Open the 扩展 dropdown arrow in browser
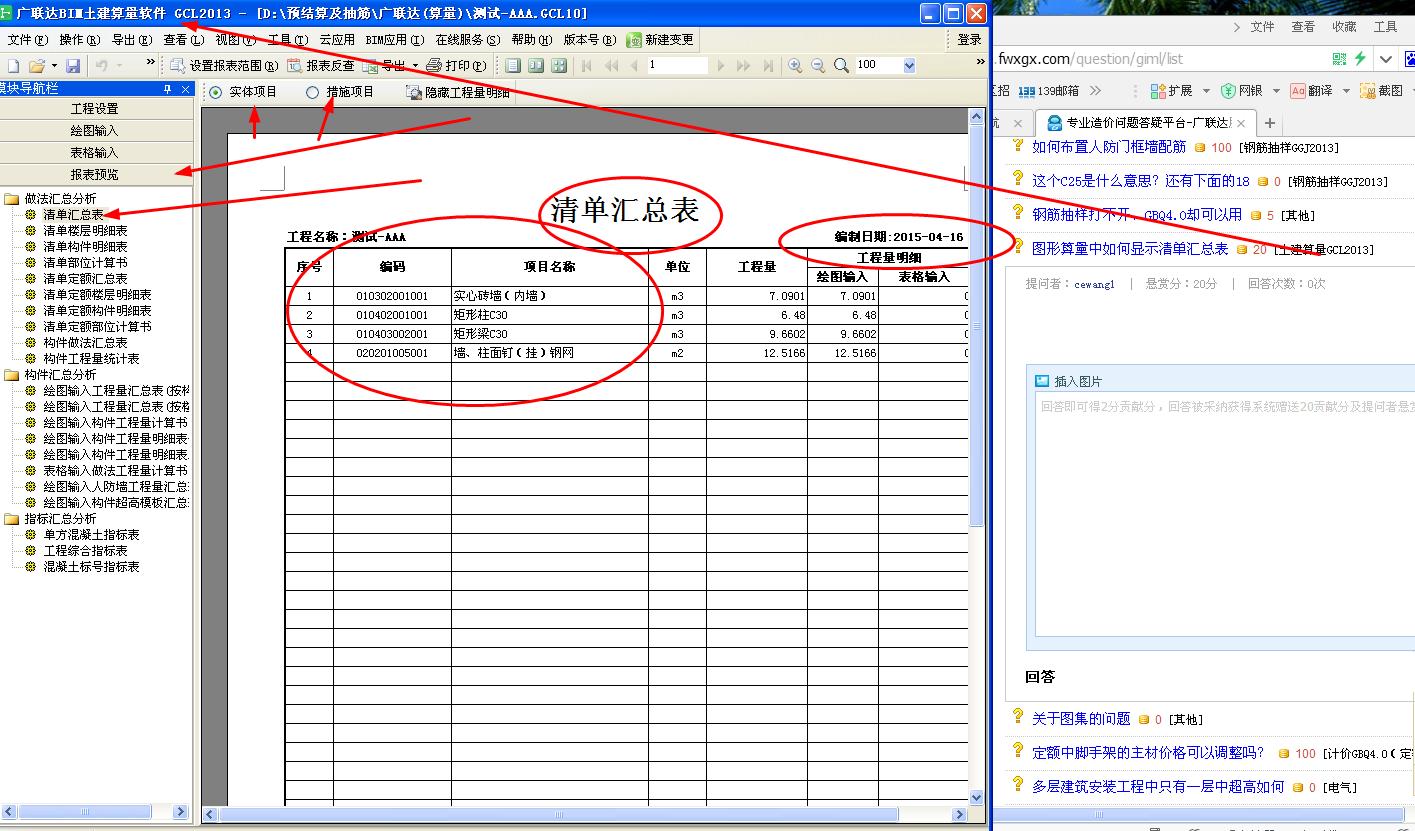 [x=1206, y=91]
